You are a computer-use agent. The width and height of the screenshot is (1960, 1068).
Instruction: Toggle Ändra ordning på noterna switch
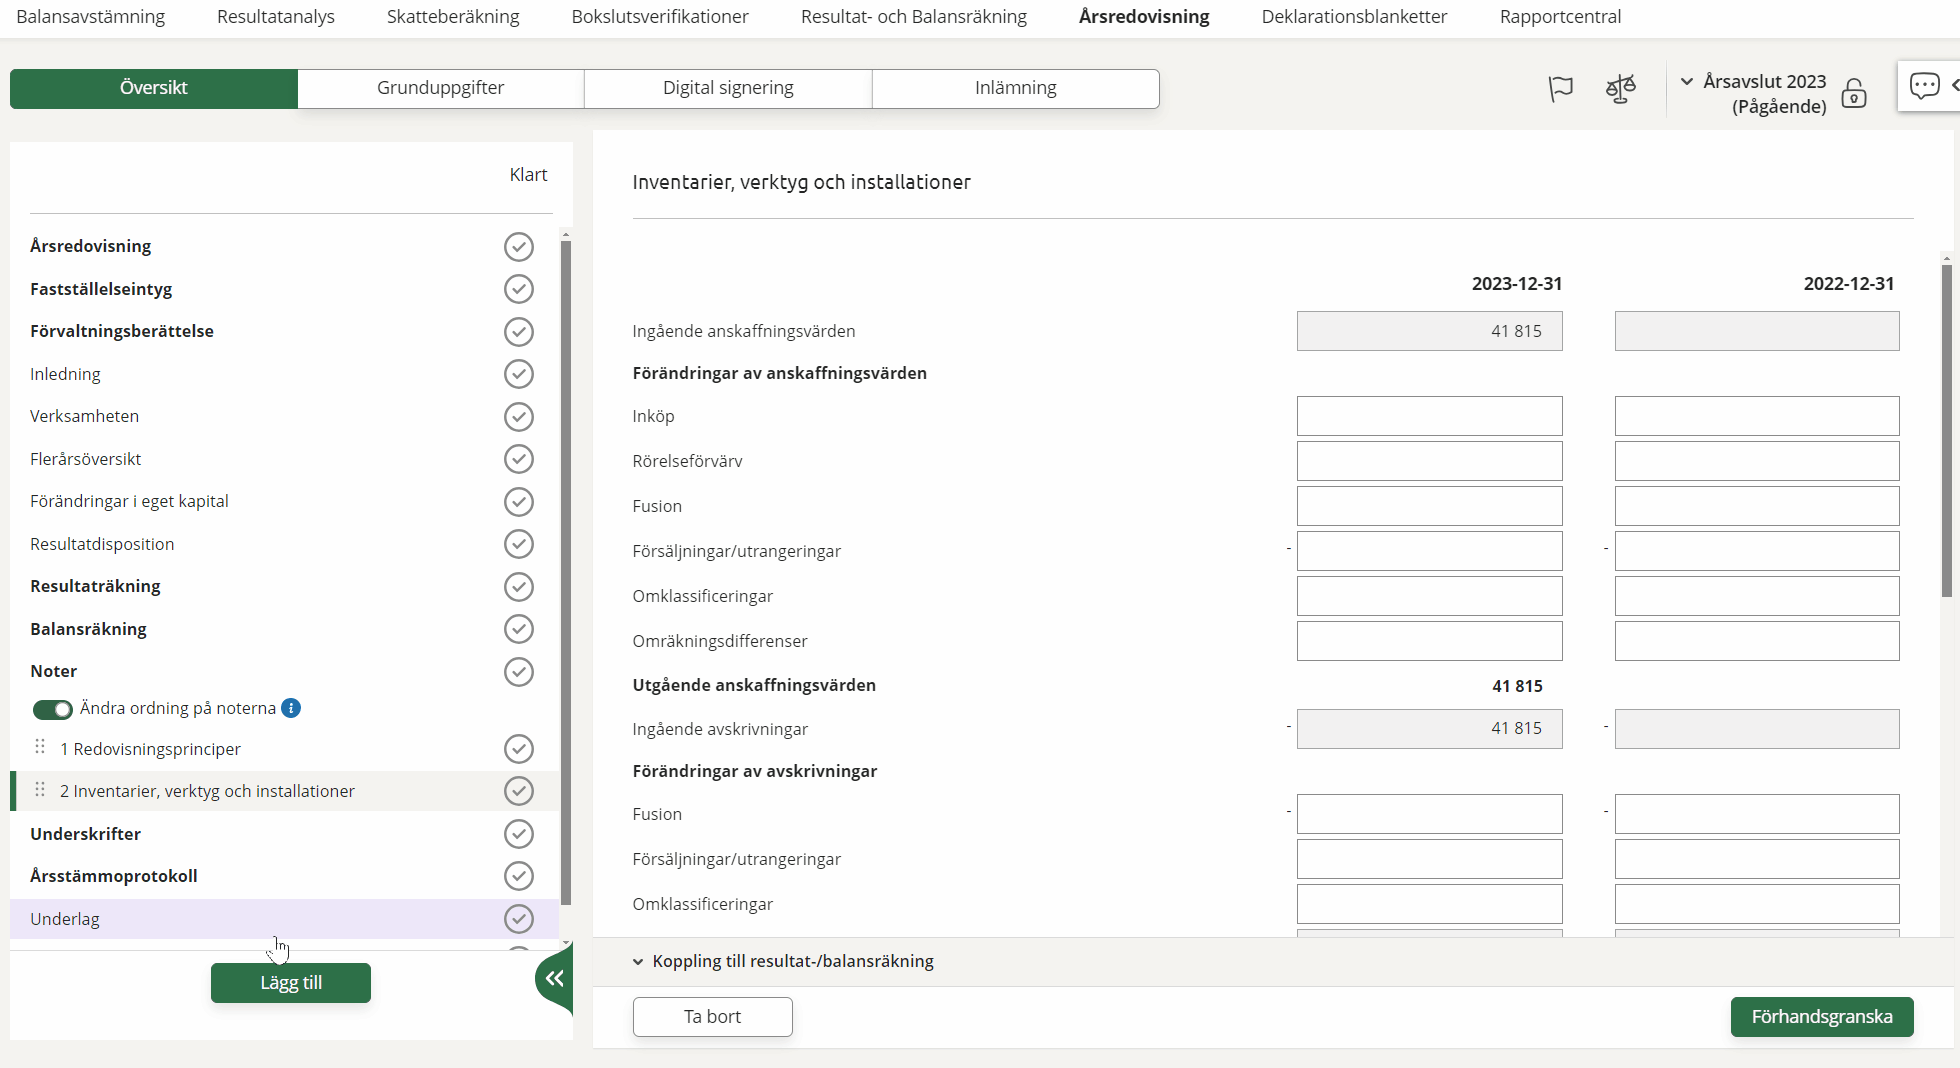point(52,709)
